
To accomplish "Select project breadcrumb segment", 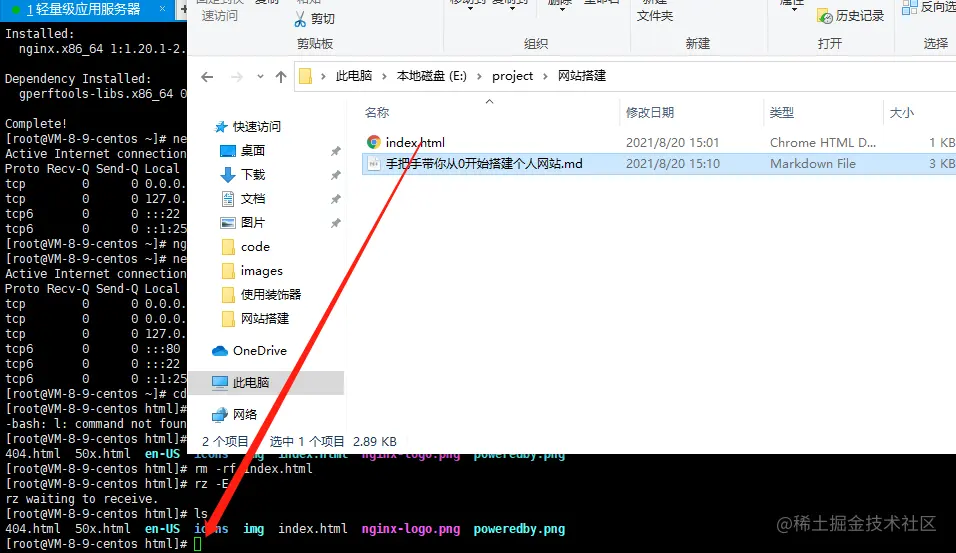I will point(512,76).
